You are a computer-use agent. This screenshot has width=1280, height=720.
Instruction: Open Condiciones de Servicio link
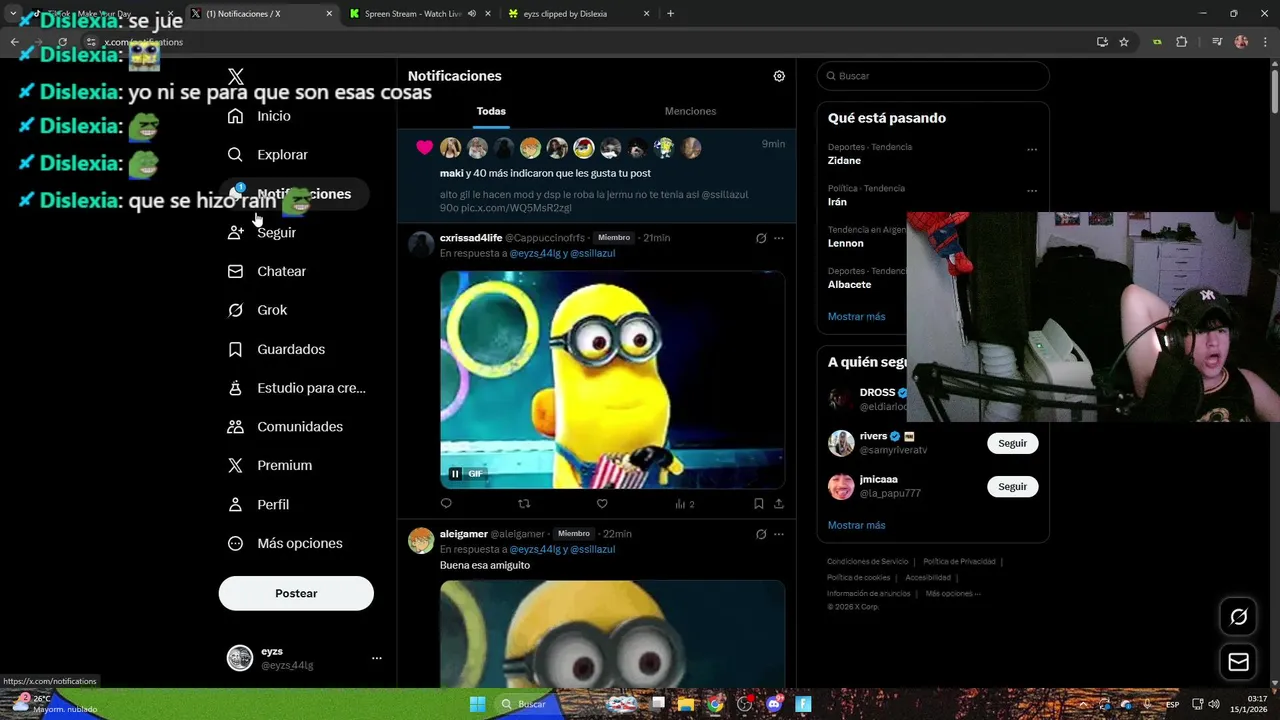click(x=868, y=562)
